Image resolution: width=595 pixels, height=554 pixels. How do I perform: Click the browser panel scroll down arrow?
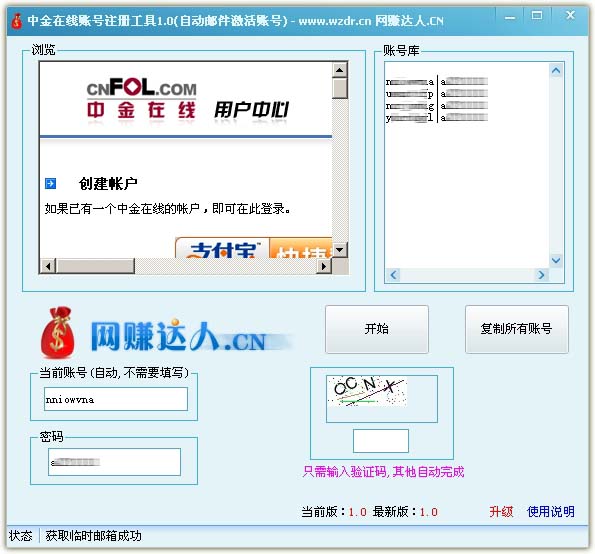(x=340, y=250)
